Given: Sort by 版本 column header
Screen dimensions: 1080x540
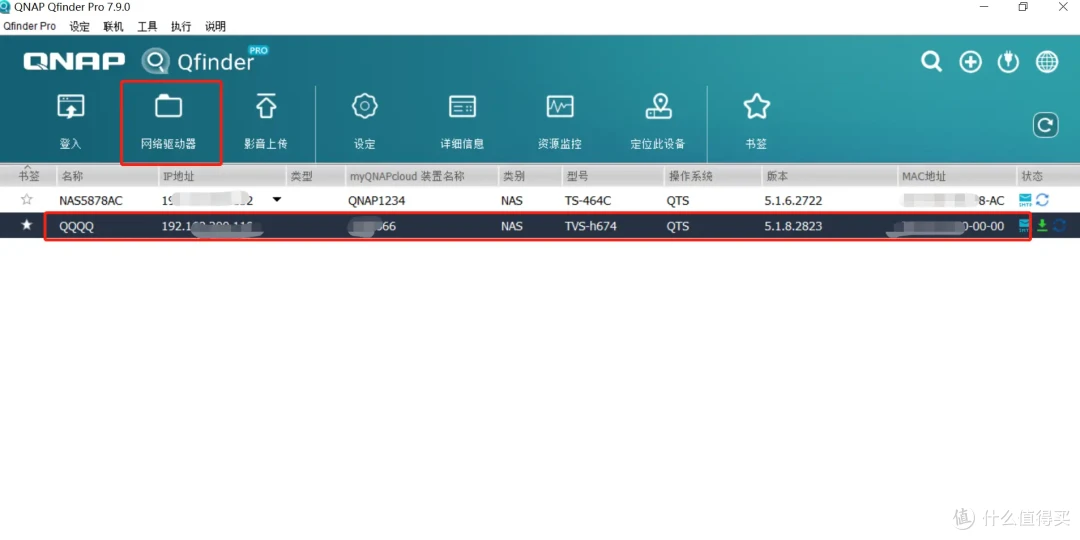Looking at the screenshot, I should coord(829,176).
